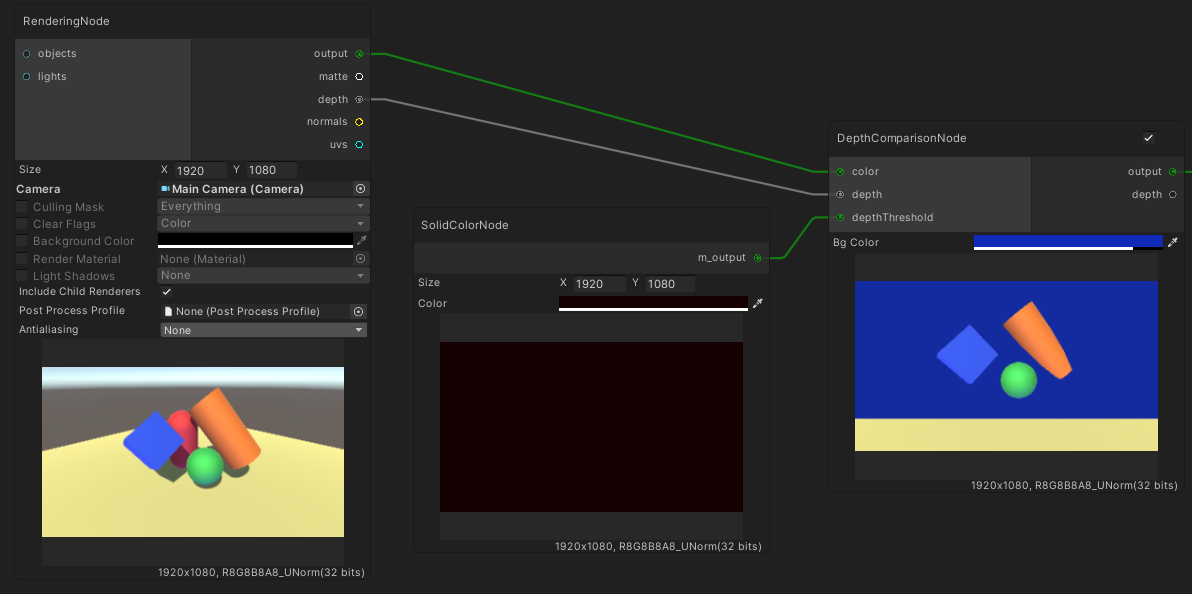
Task: Open the Antialiasing dropdown
Action: [x=263, y=330]
